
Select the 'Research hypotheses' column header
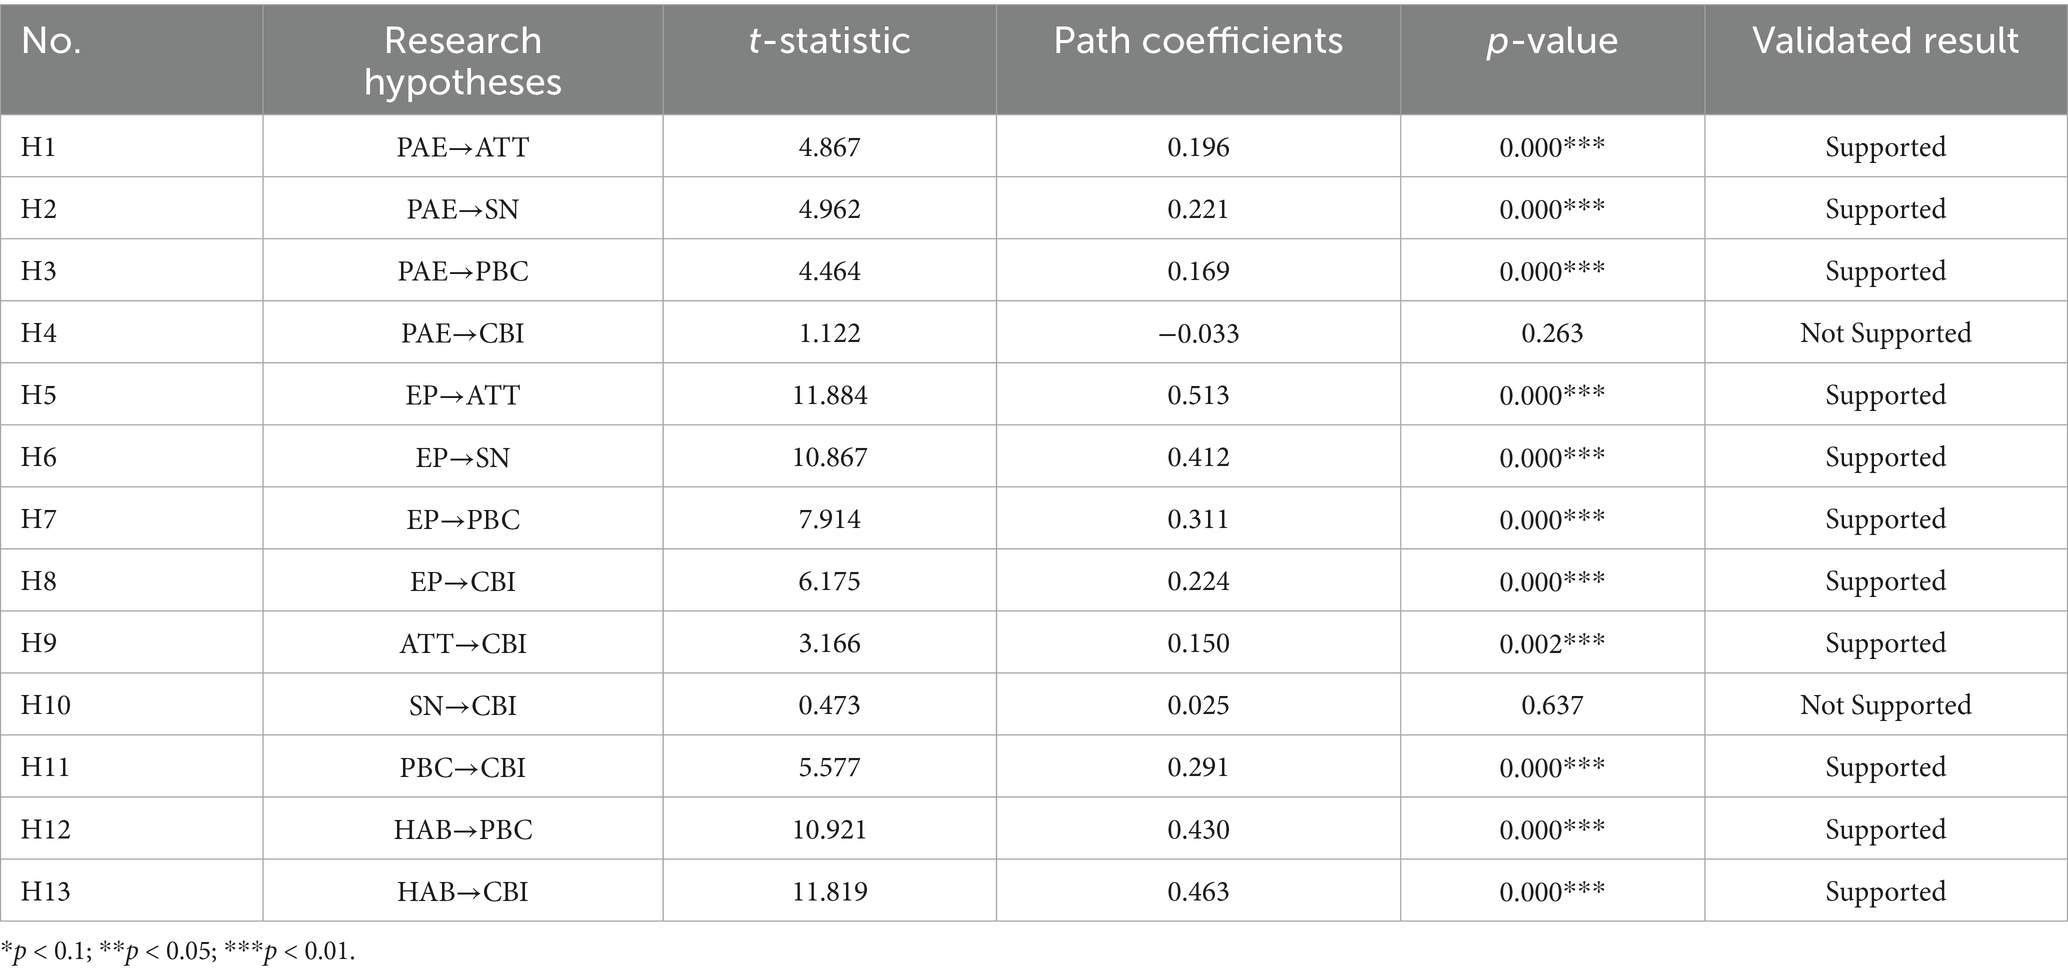462,61
